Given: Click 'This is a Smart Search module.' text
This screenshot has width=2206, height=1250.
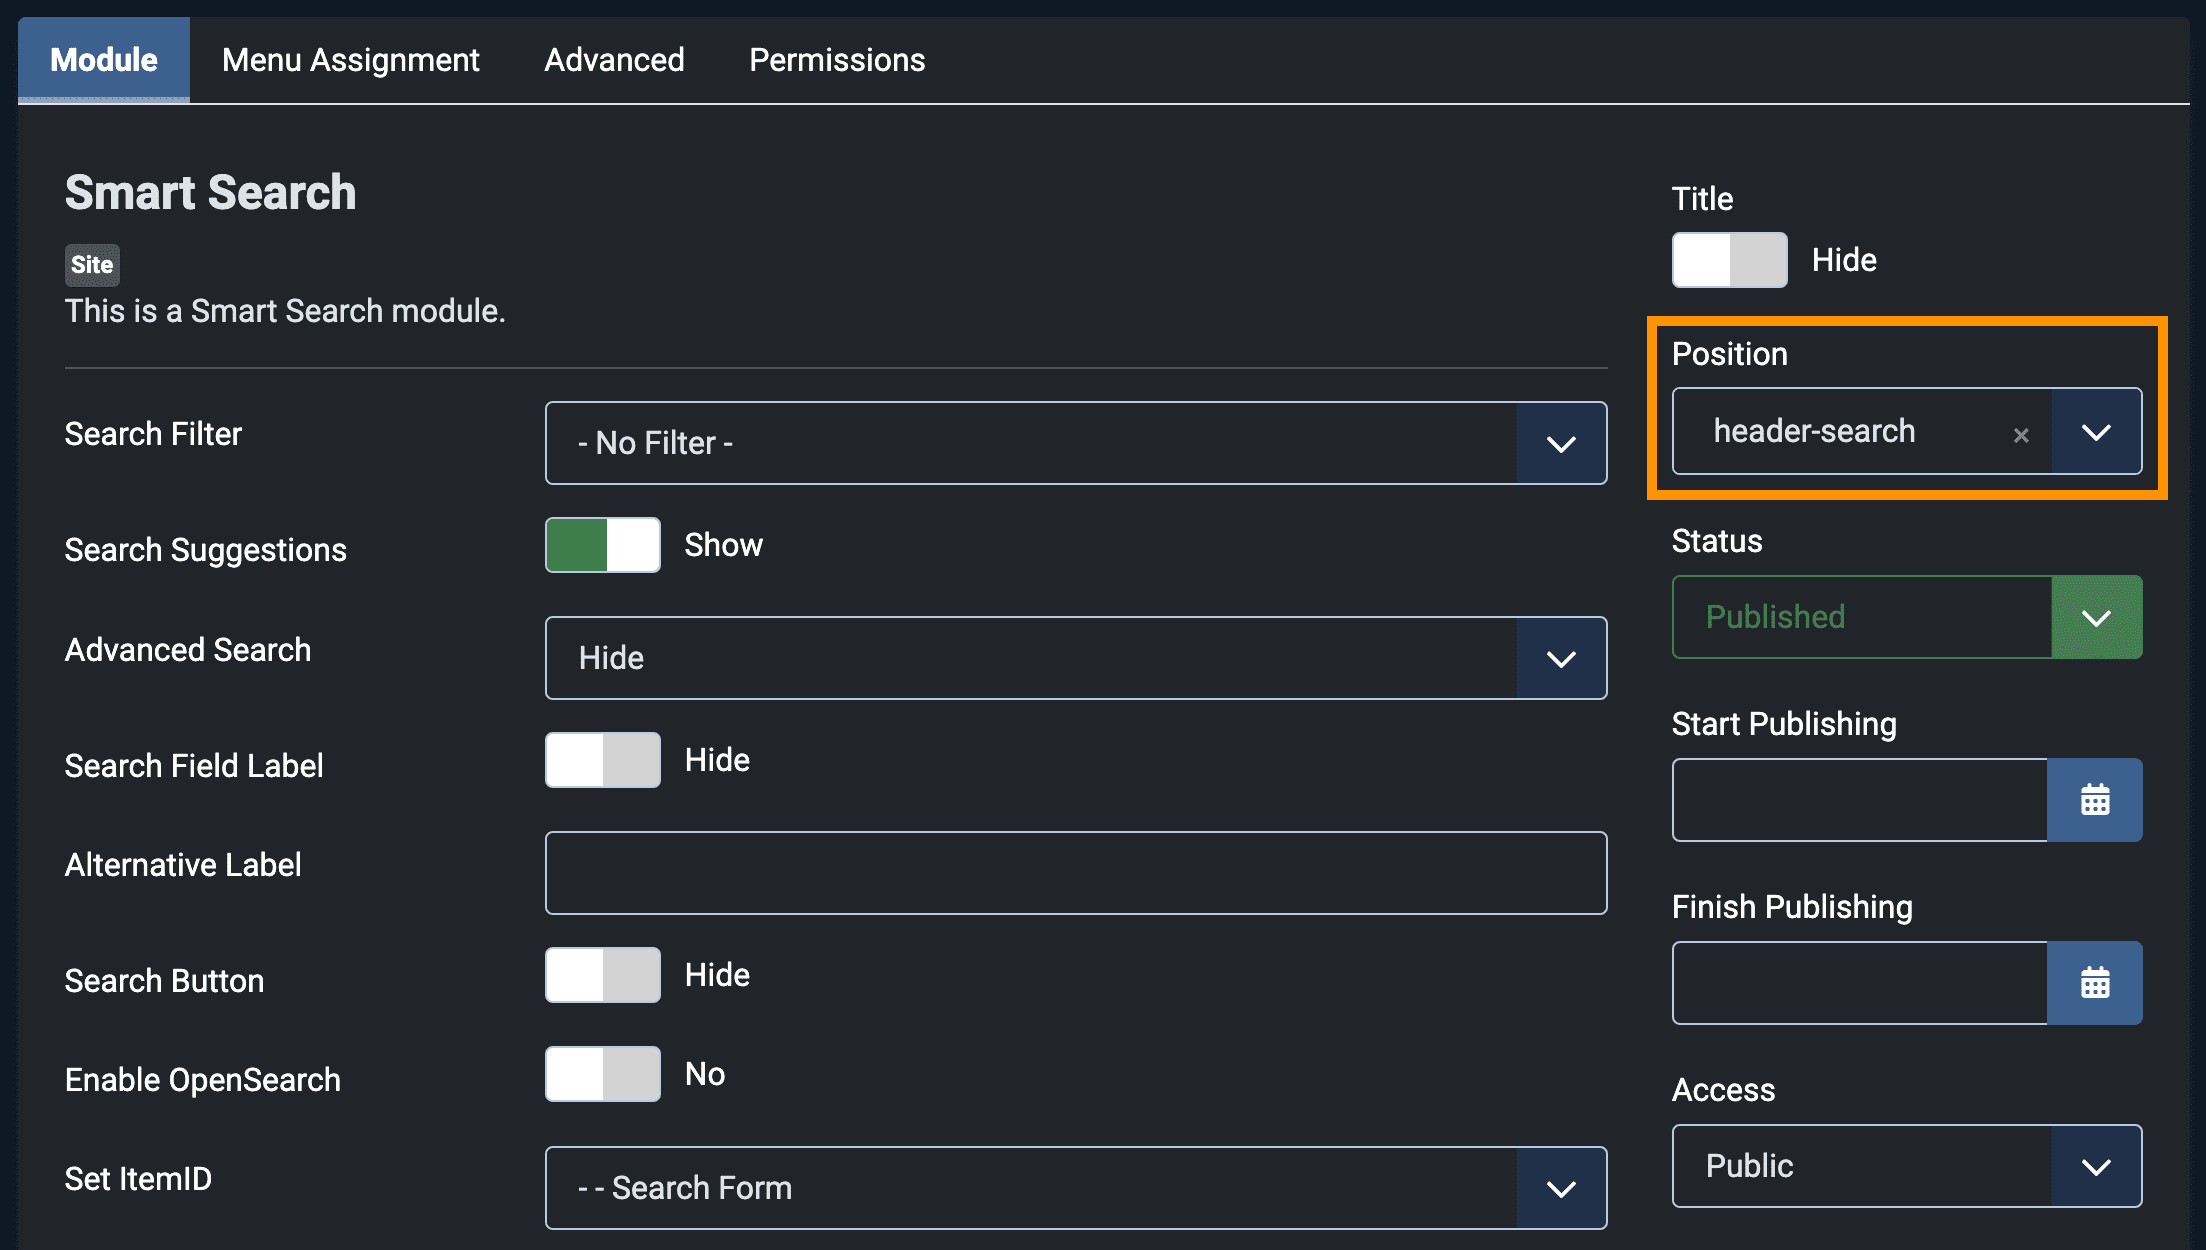Looking at the screenshot, I should tap(285, 311).
